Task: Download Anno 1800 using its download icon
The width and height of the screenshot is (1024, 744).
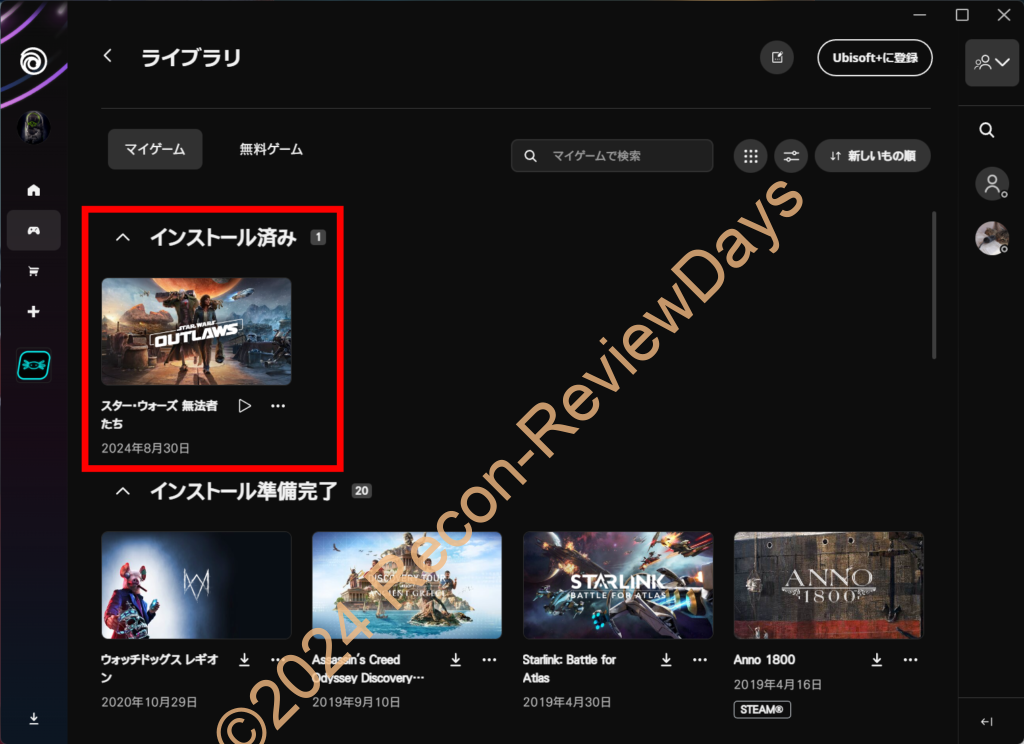Action: 877,659
